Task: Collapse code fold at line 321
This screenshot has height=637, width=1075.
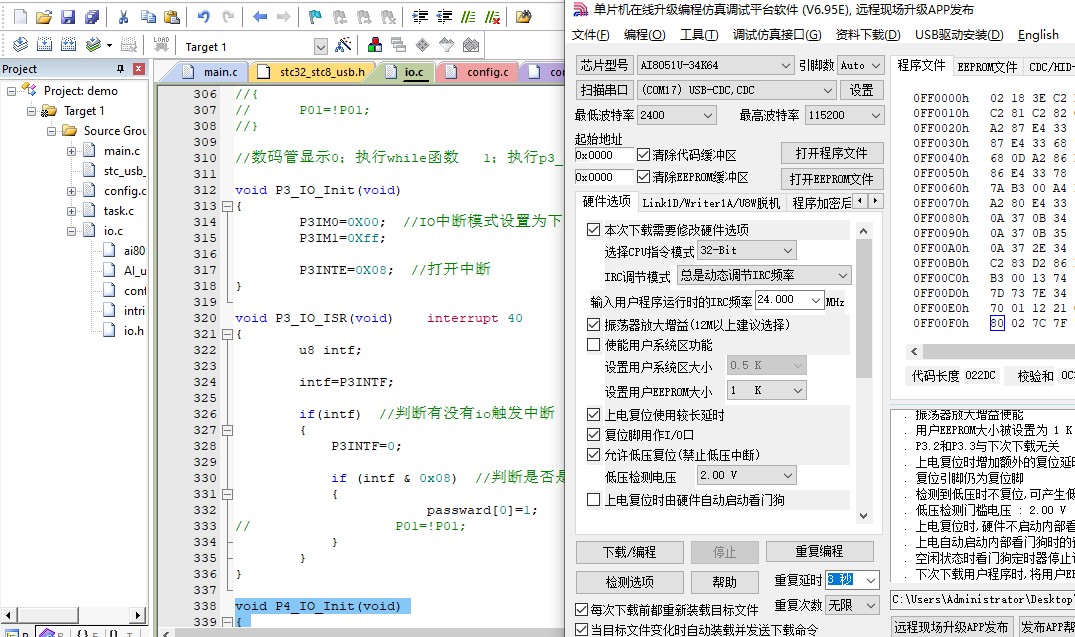Action: point(228,335)
